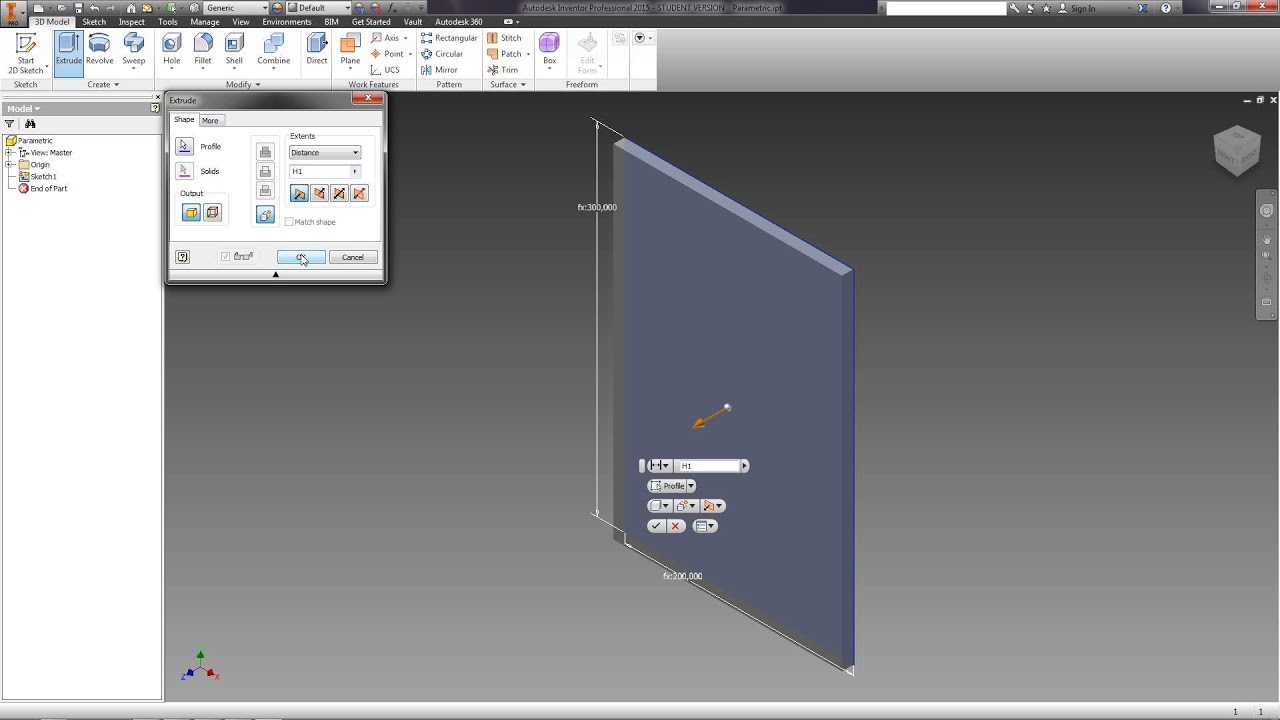Select Direction 1 extrude option
This screenshot has width=1280, height=720.
299,194
